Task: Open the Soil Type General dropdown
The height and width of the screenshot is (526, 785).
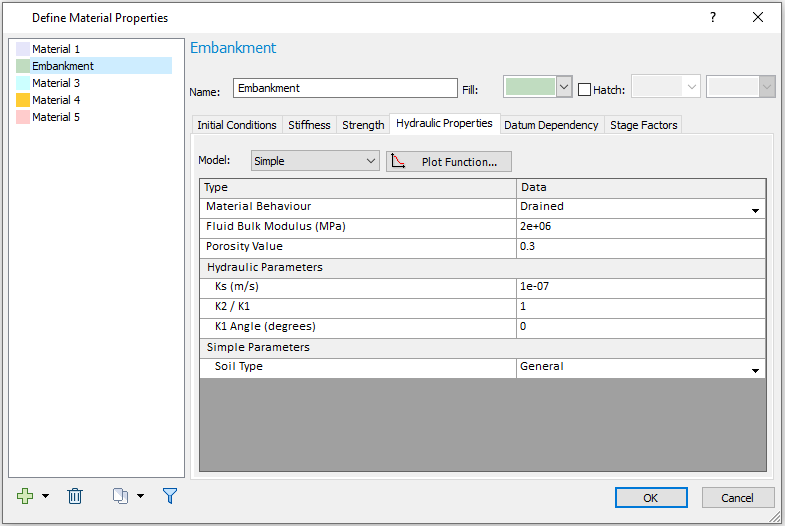Action: [755, 370]
